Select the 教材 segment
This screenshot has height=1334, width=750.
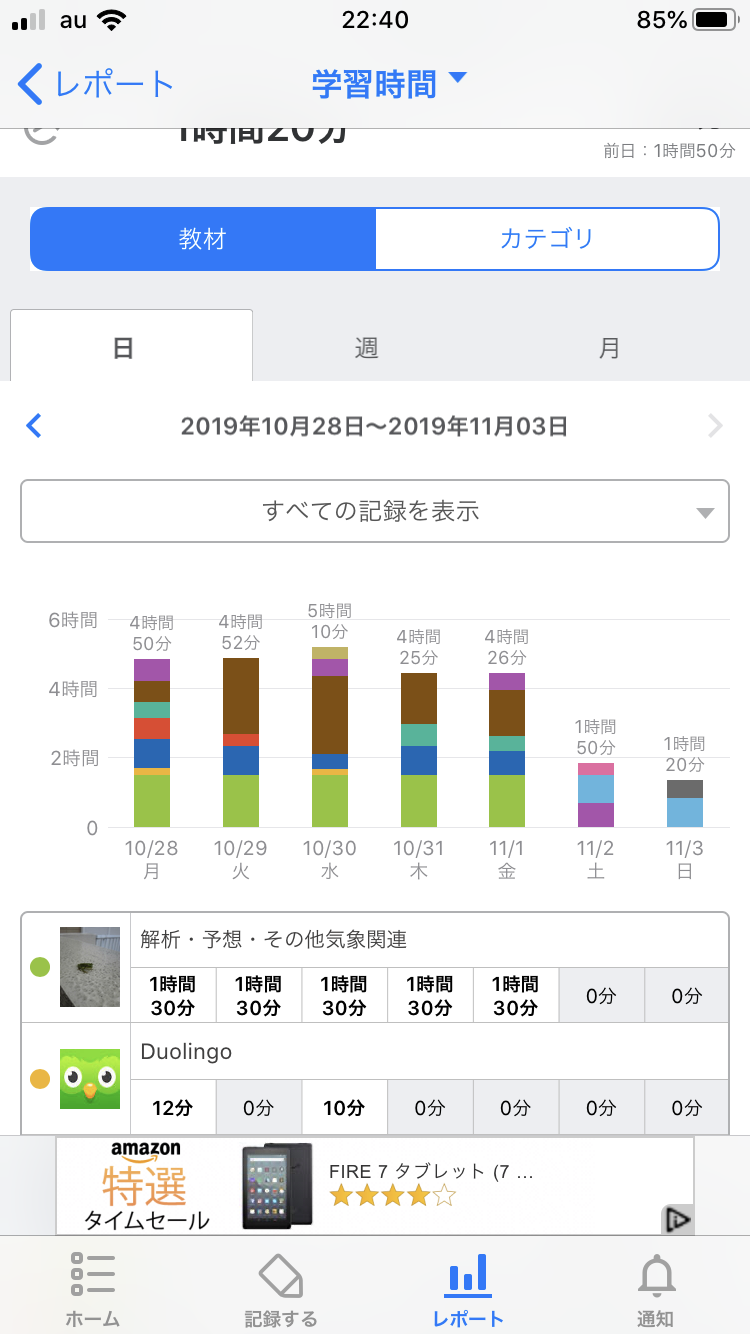click(x=203, y=239)
